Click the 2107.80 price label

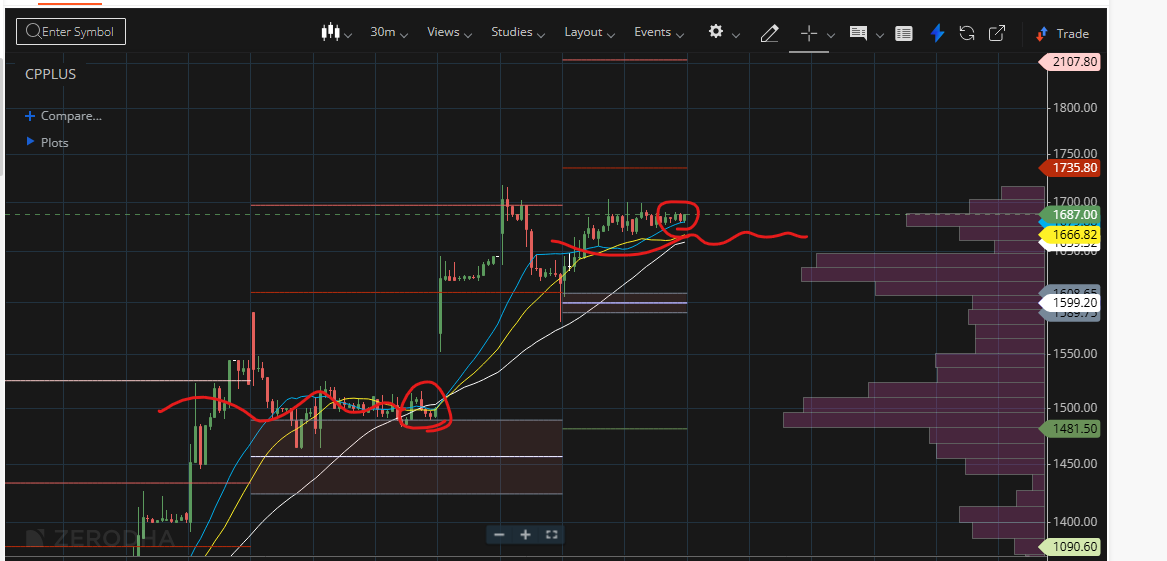(x=1070, y=62)
